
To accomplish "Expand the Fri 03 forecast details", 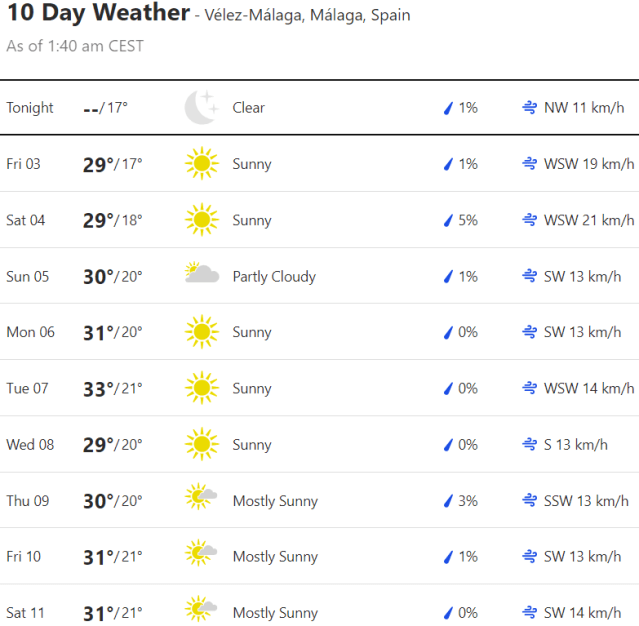I will coord(24,164).
